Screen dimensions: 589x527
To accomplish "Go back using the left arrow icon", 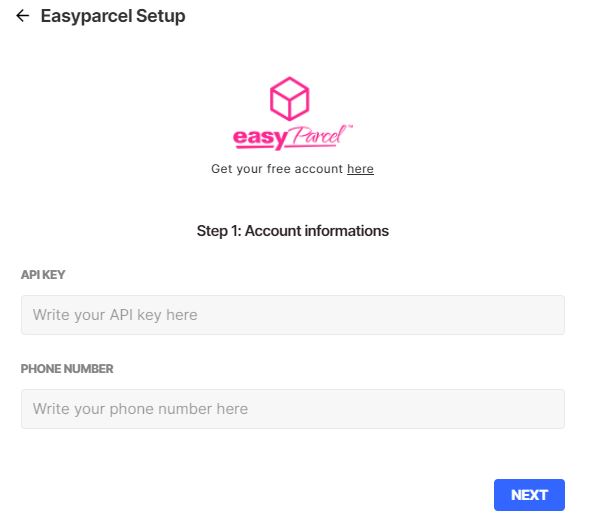I will pyautogui.click(x=23, y=16).
